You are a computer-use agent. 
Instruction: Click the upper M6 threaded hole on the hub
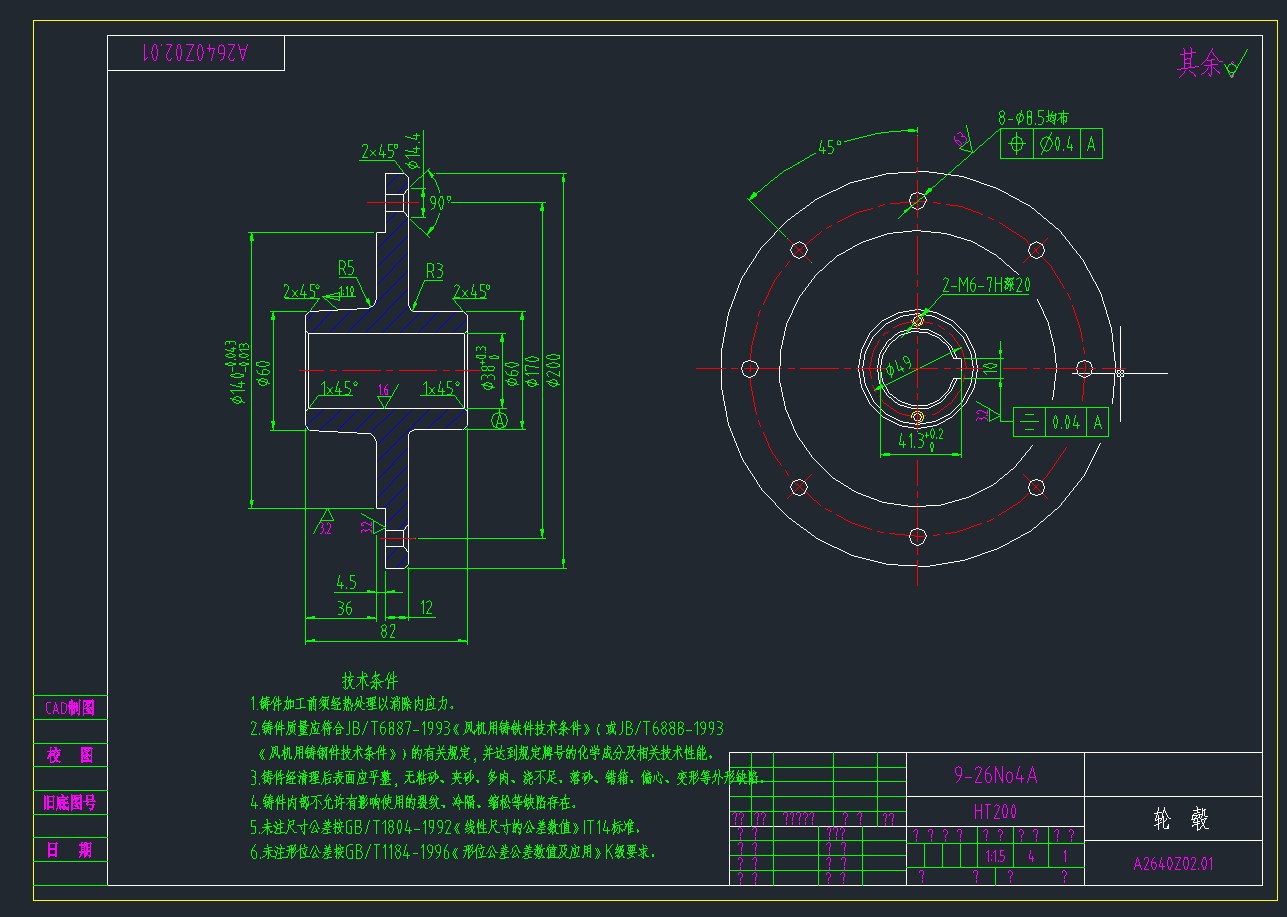coord(918,320)
